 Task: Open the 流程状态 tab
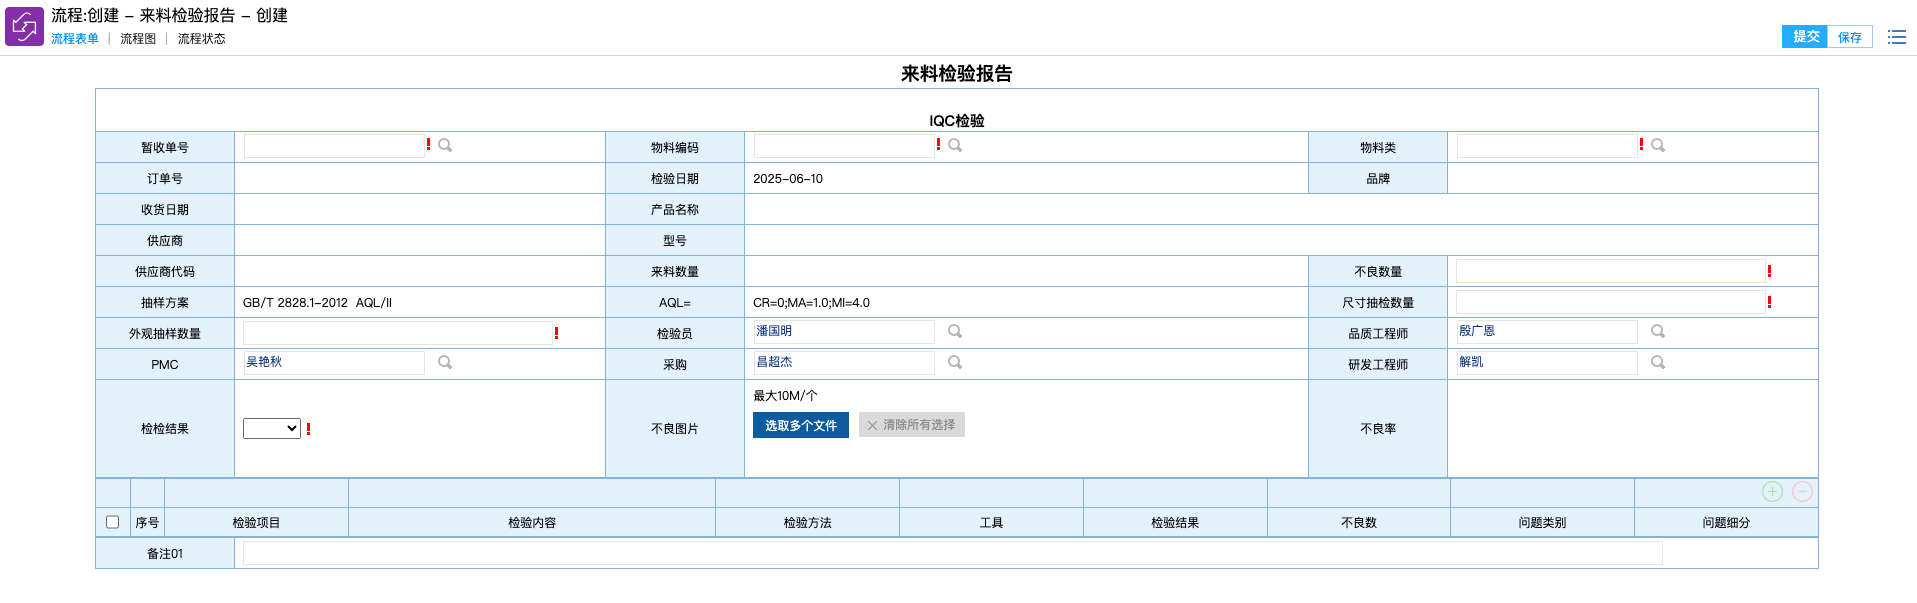(x=201, y=39)
